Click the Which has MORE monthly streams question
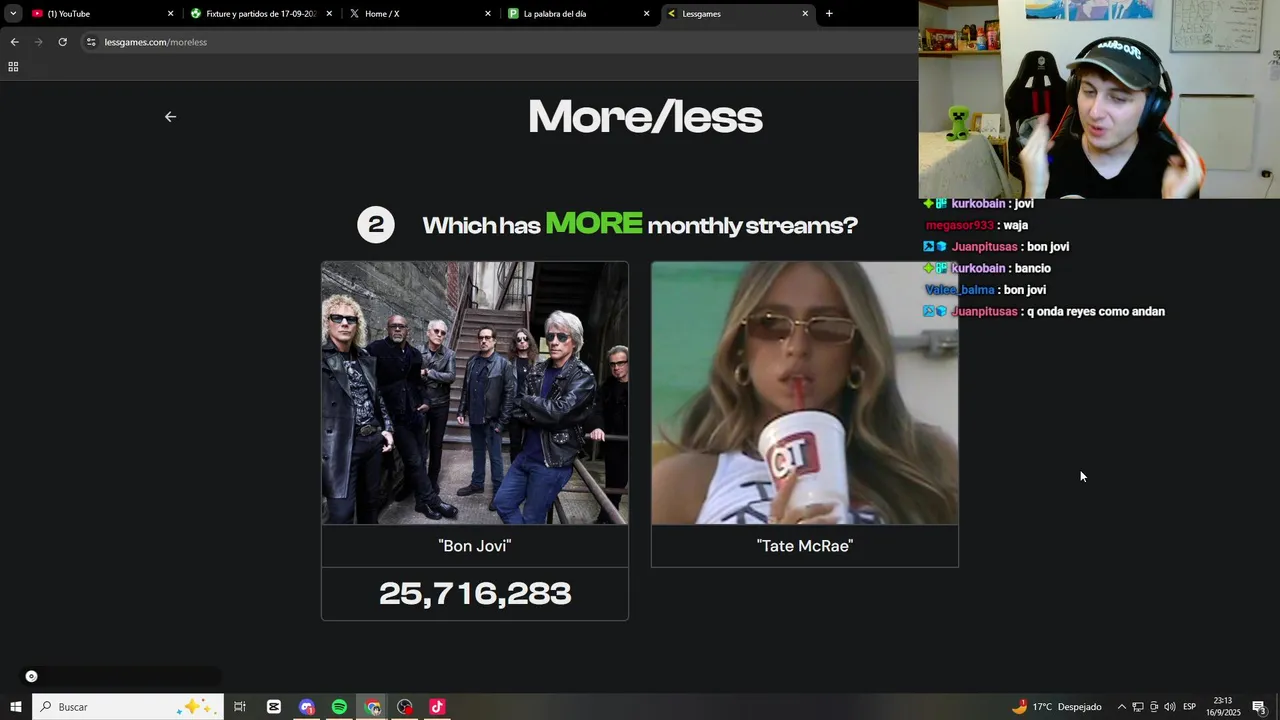The height and width of the screenshot is (720, 1280). coord(640,224)
